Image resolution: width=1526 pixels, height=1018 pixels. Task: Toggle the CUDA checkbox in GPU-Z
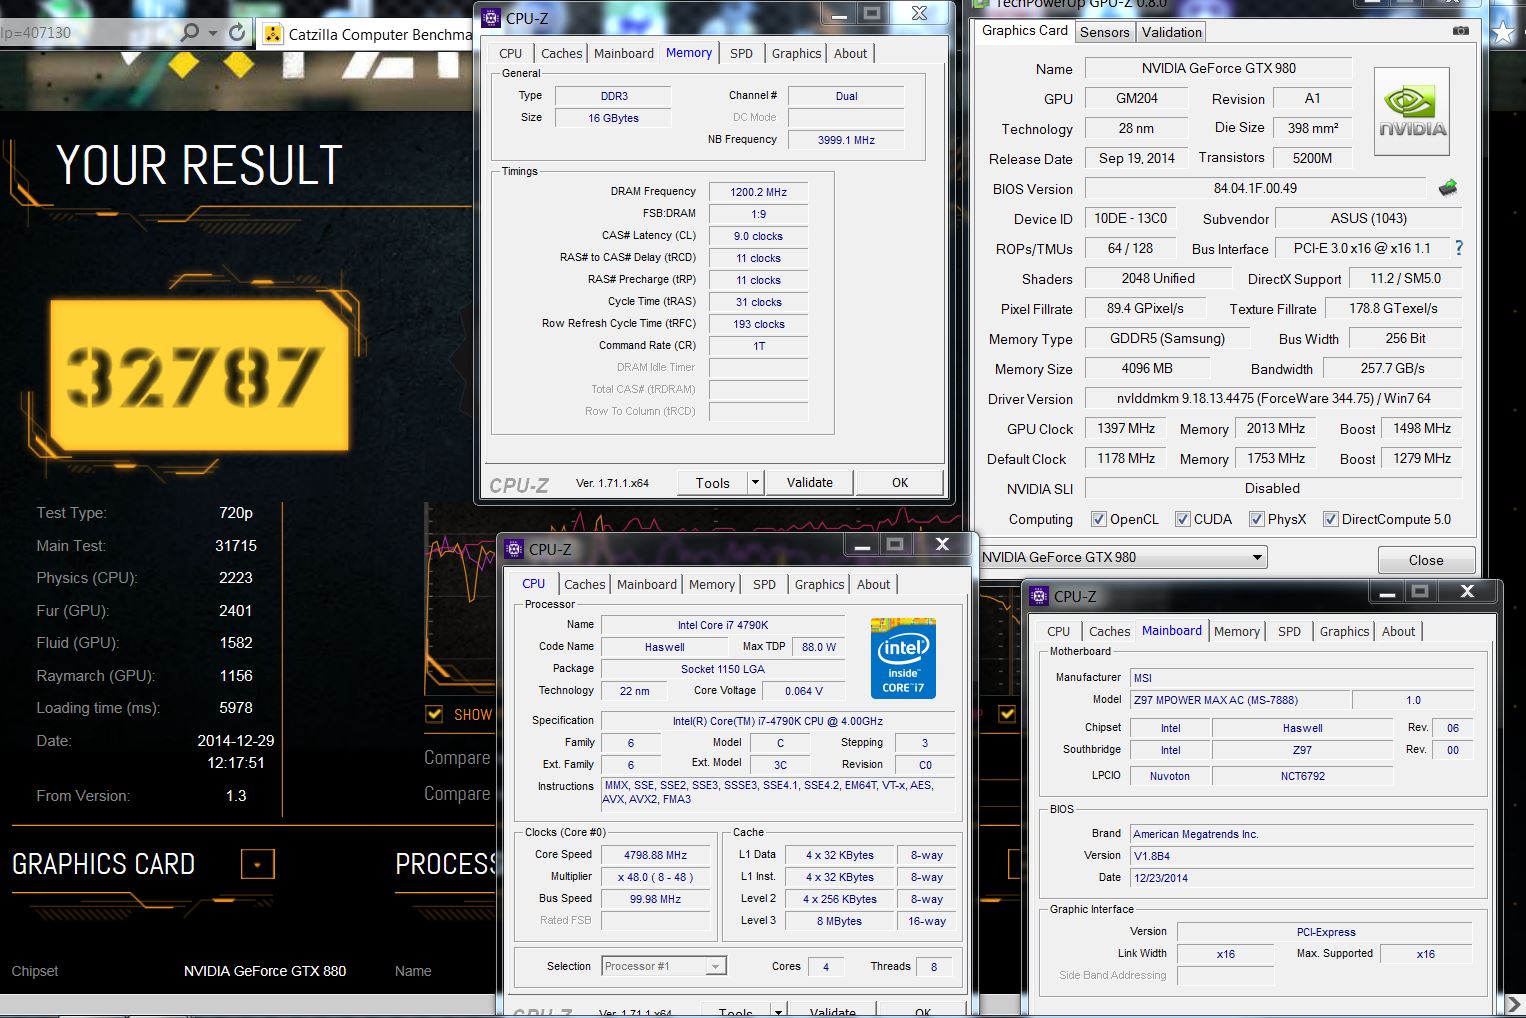tap(1183, 519)
